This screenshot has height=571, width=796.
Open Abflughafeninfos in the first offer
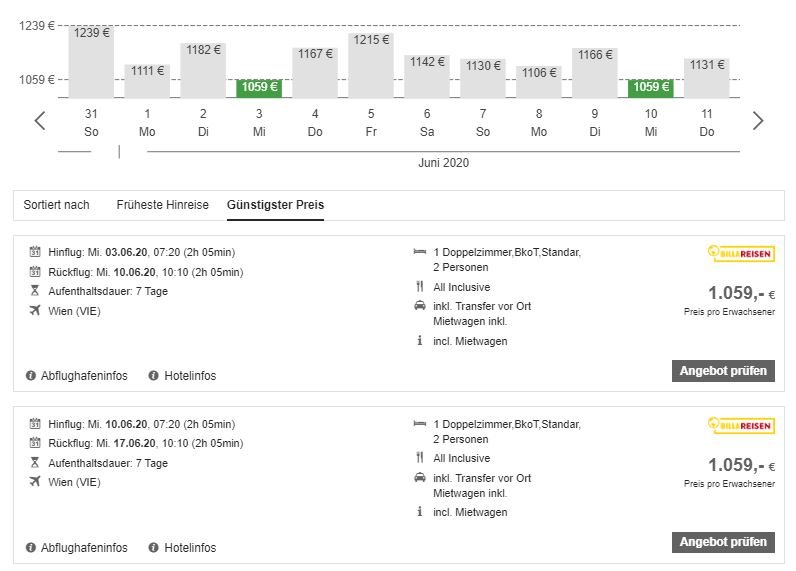point(84,376)
